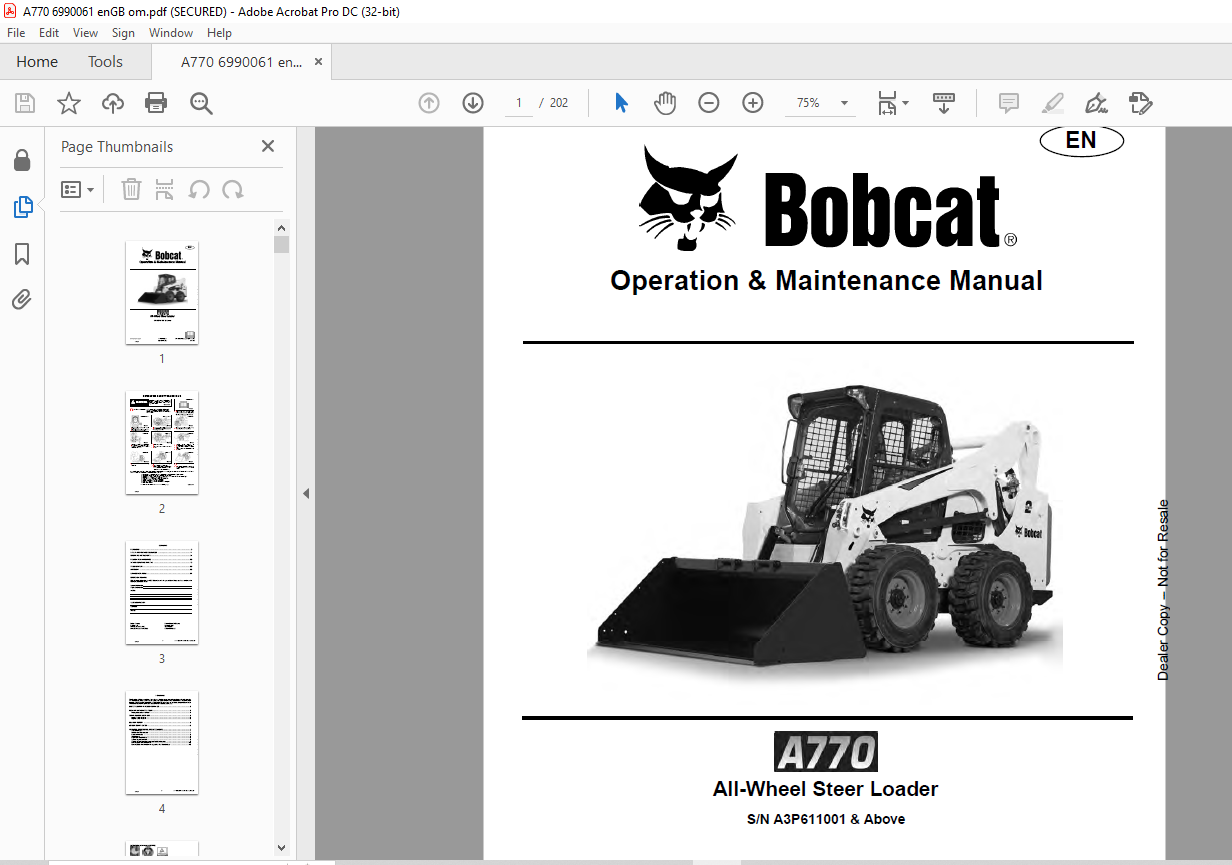
Task: Close the Page Thumbnails panel
Action: click(268, 146)
